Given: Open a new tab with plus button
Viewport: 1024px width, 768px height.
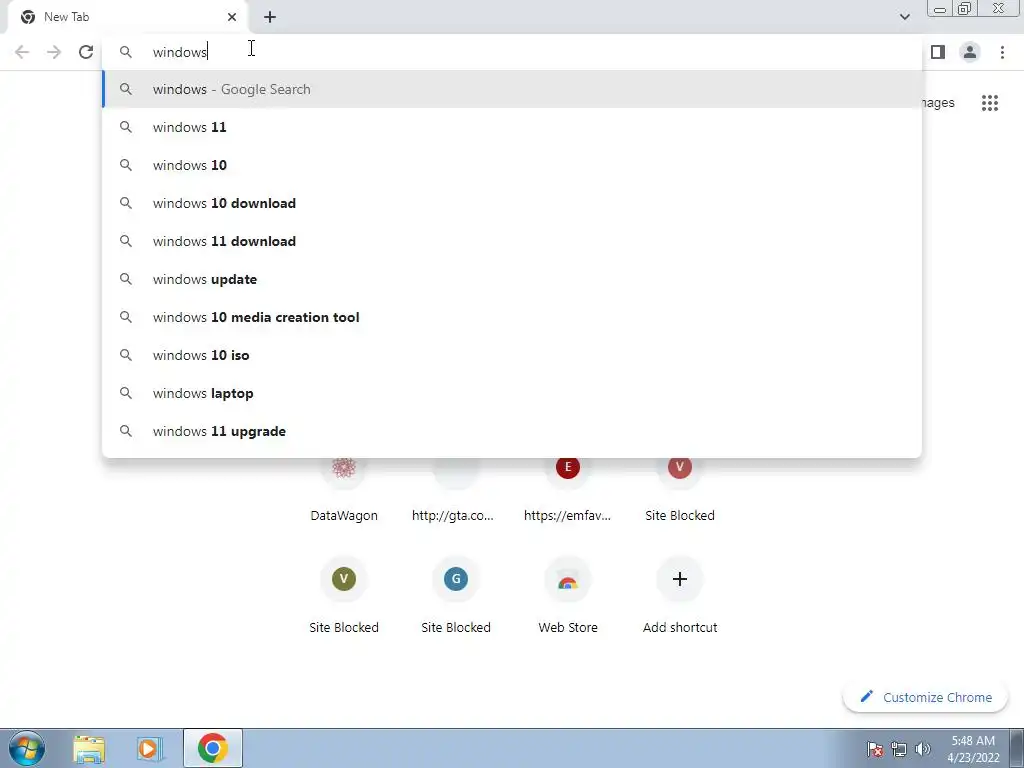Looking at the screenshot, I should [270, 17].
